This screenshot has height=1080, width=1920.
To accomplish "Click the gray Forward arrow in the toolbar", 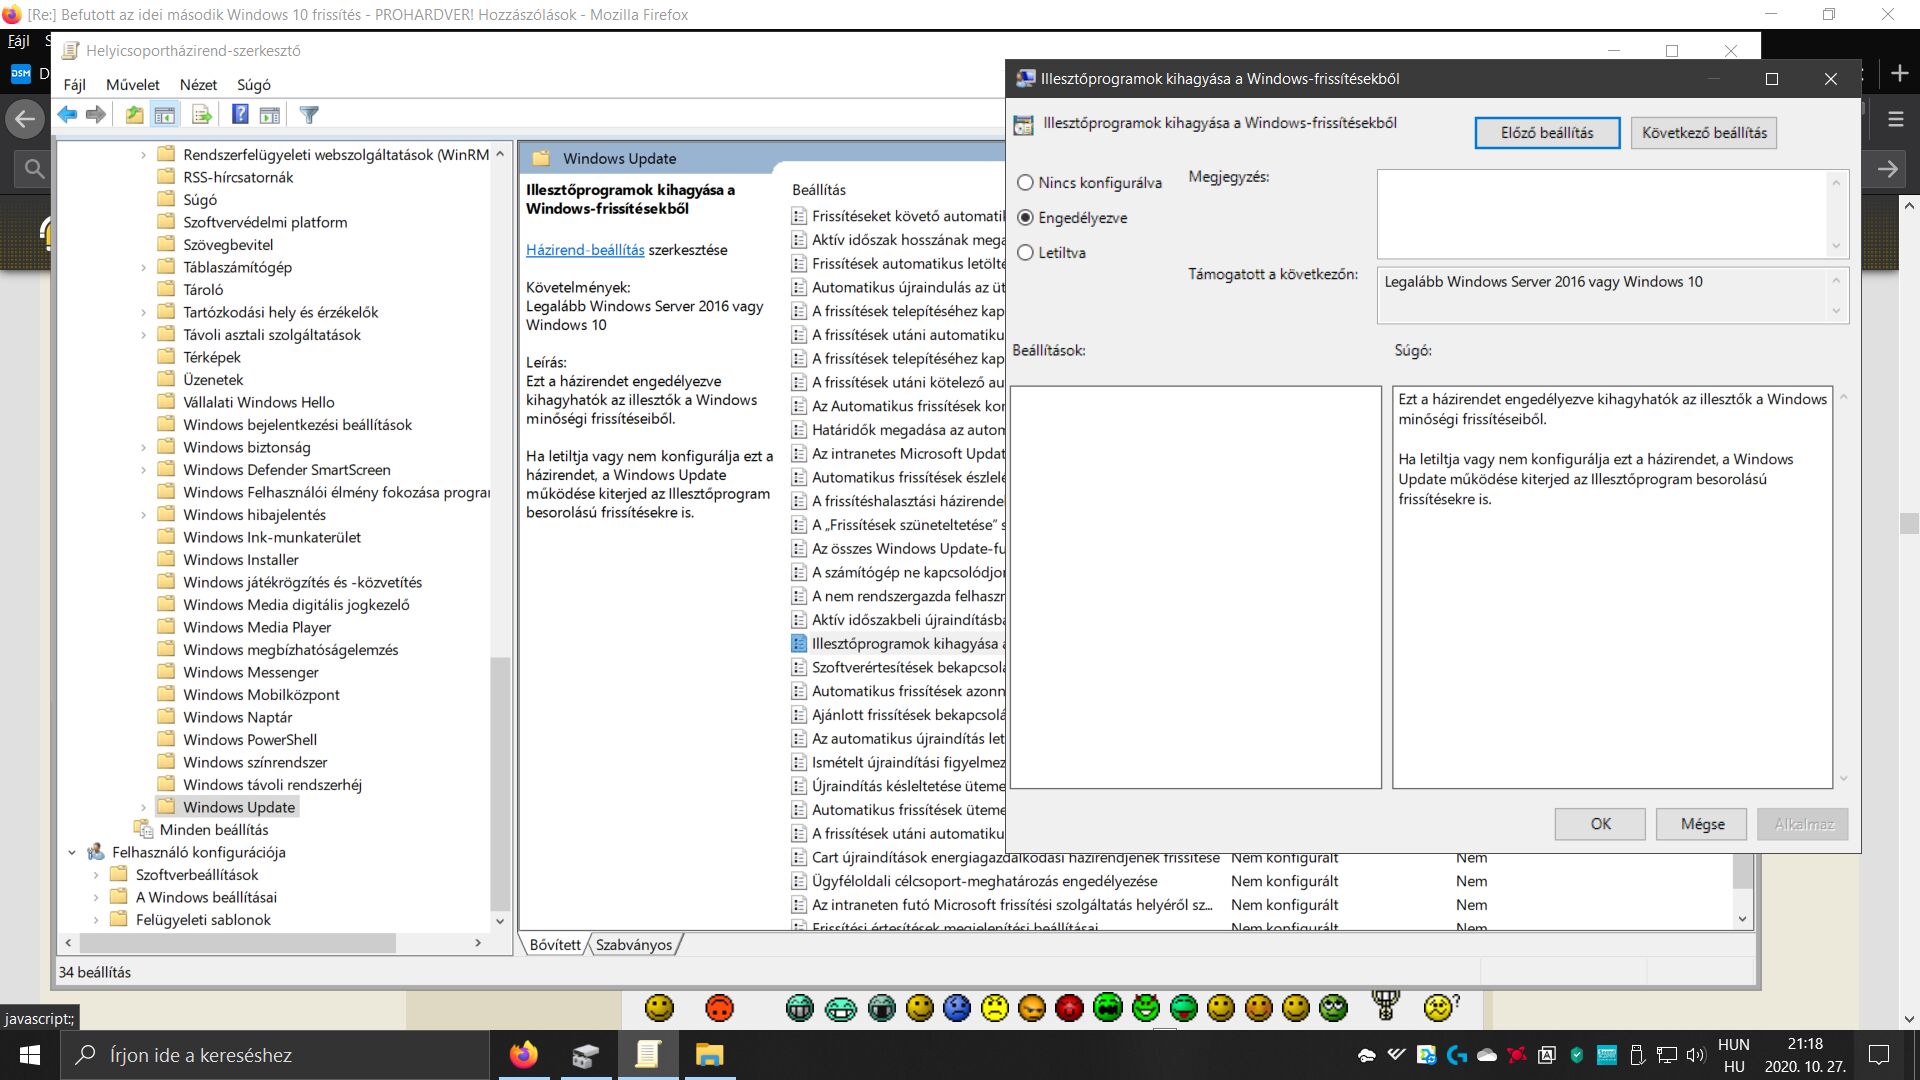I will [x=96, y=115].
